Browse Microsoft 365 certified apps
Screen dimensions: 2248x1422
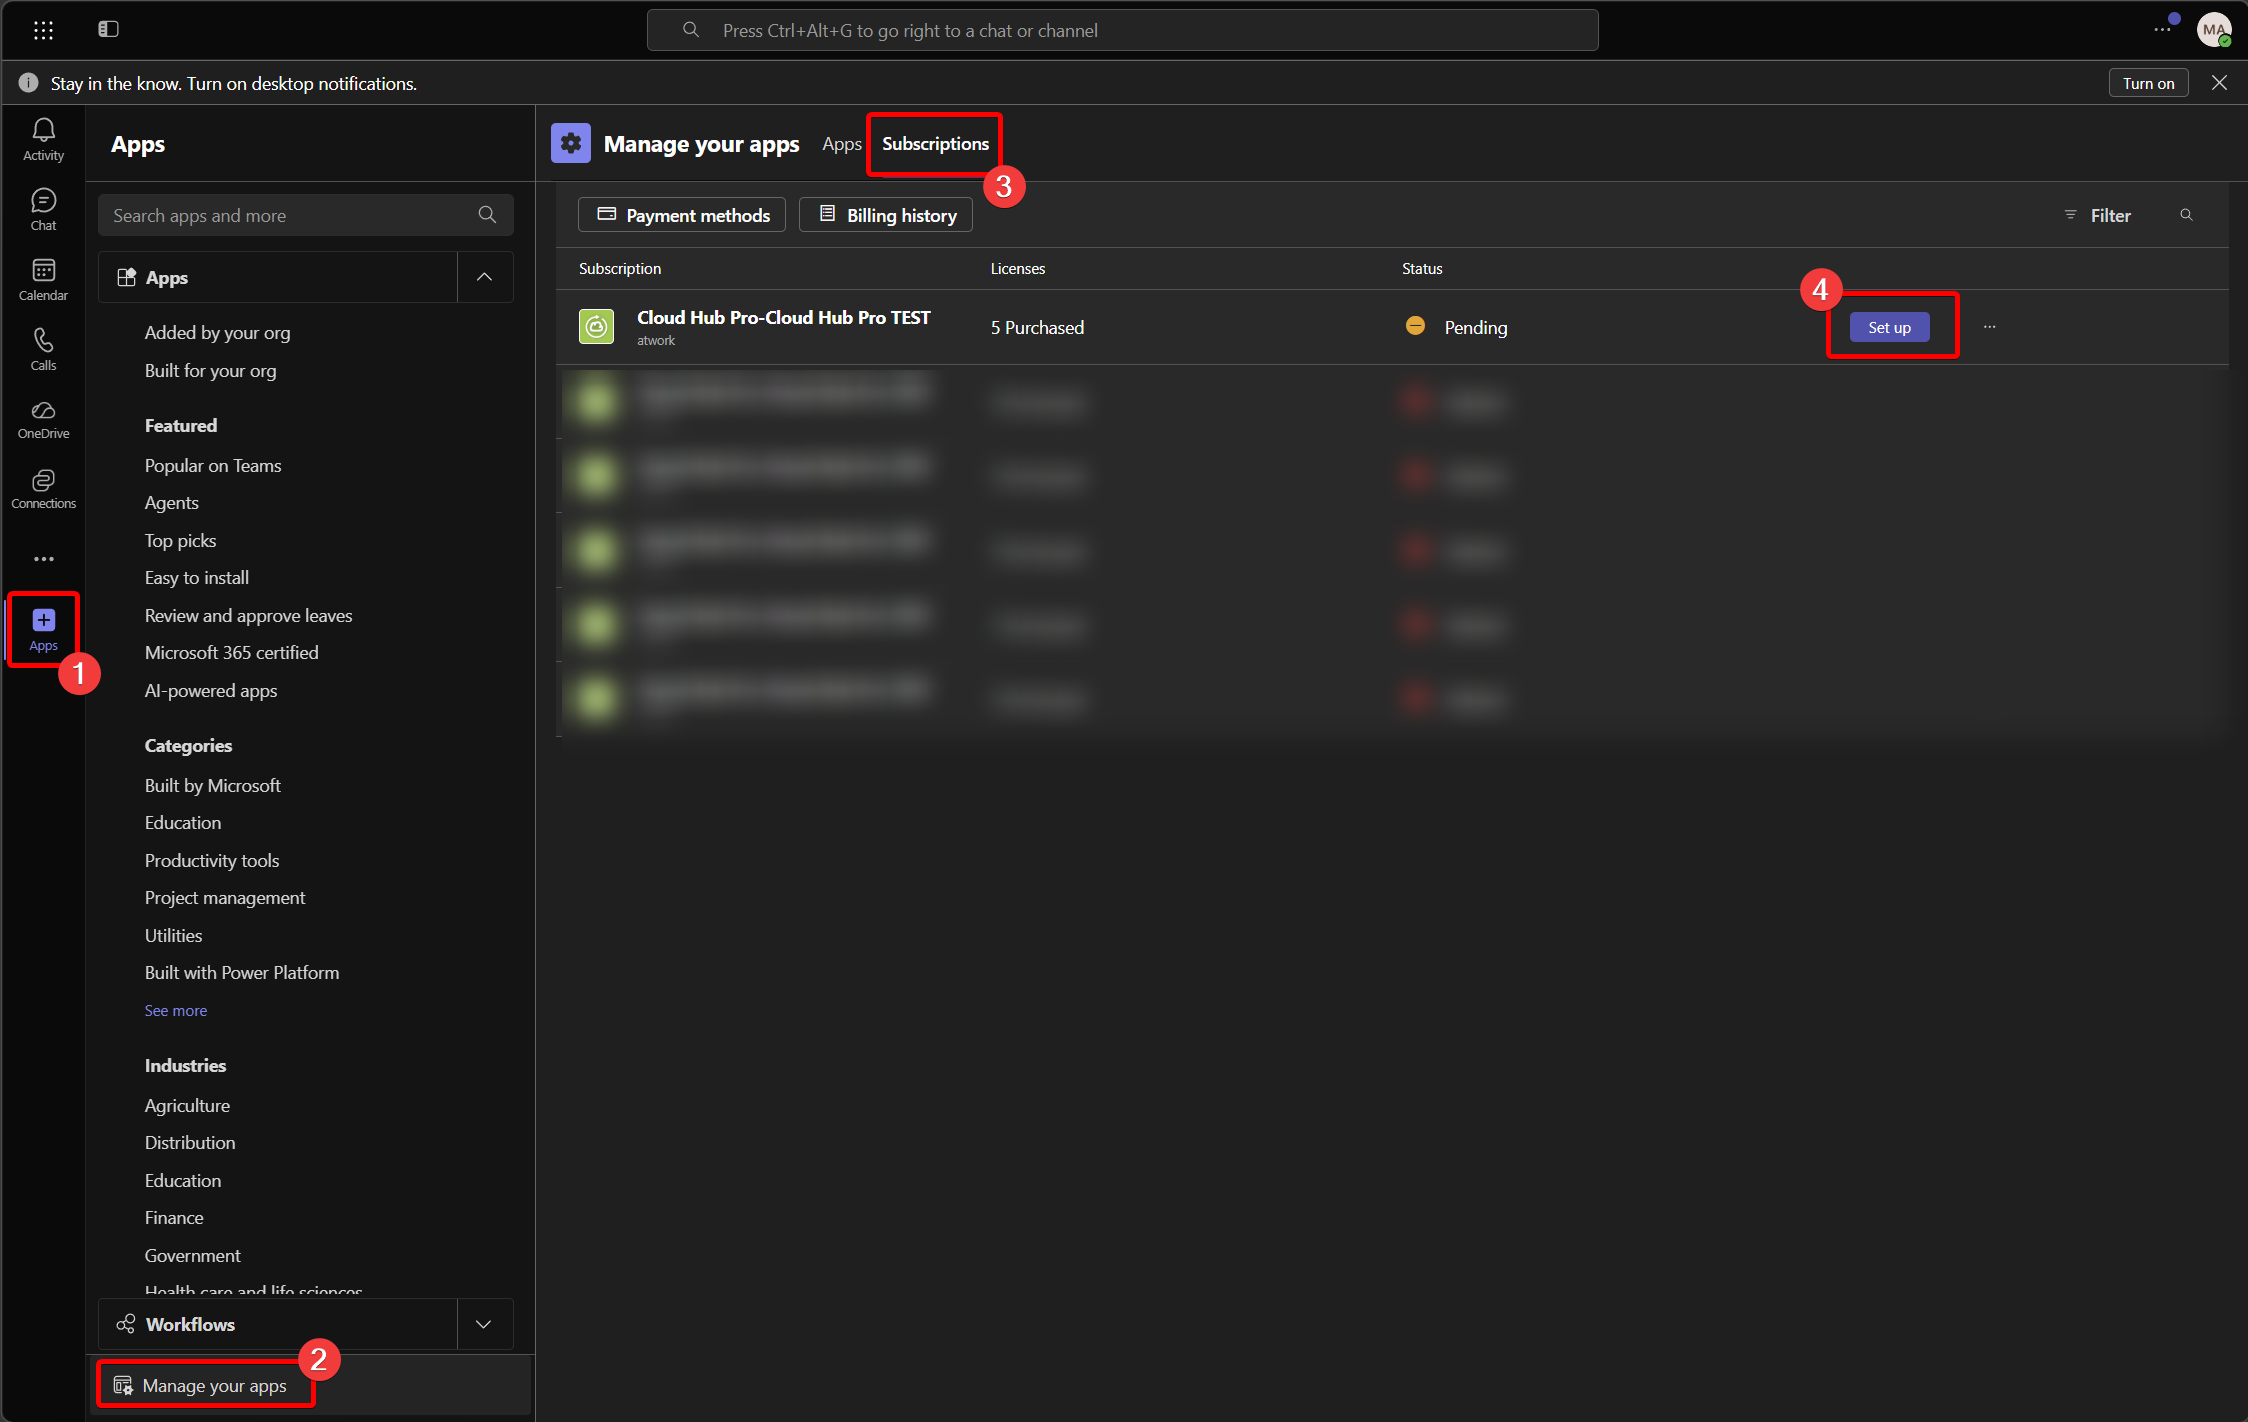click(231, 653)
